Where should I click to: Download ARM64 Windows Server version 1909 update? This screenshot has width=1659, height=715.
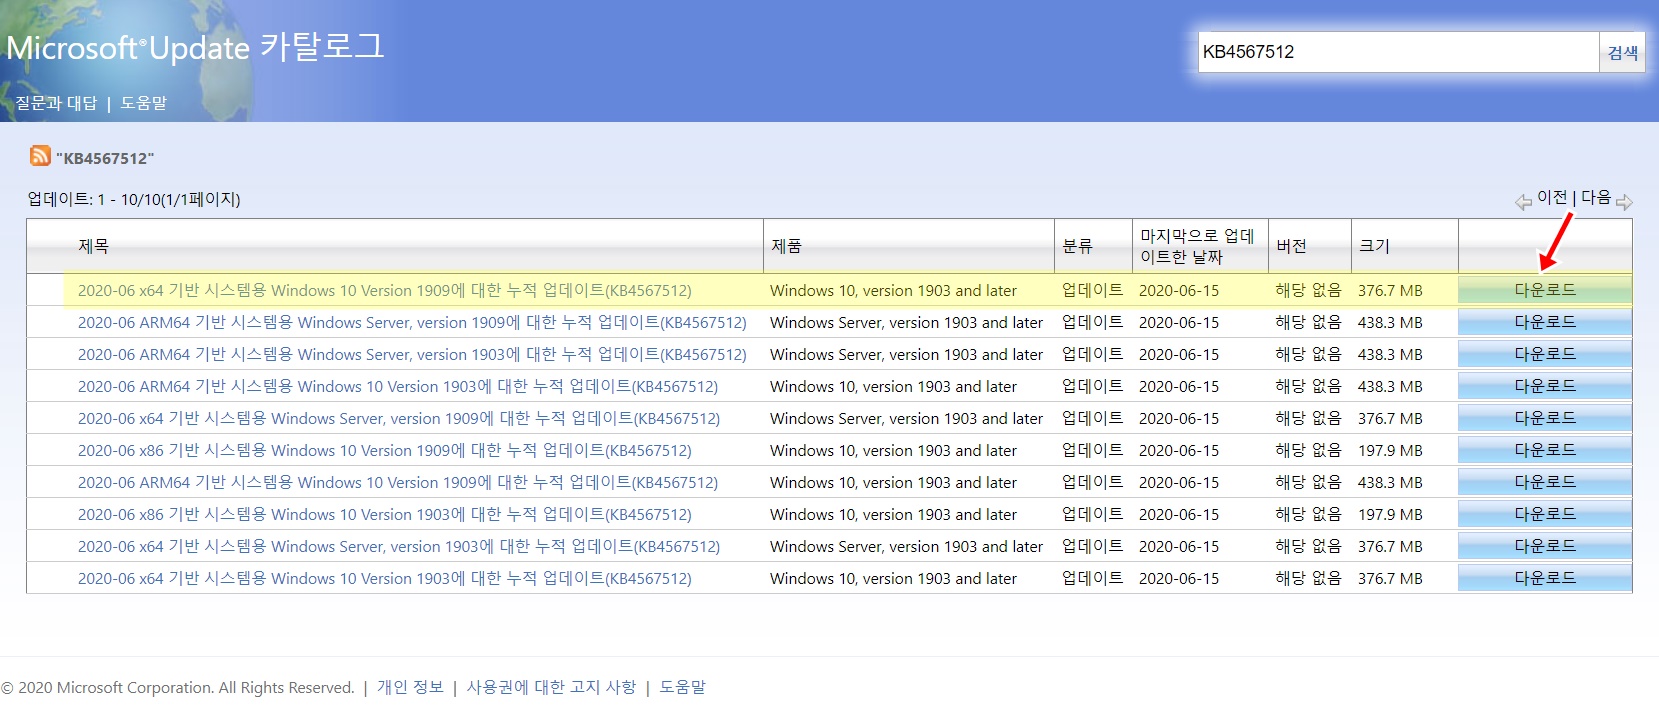(x=1545, y=322)
